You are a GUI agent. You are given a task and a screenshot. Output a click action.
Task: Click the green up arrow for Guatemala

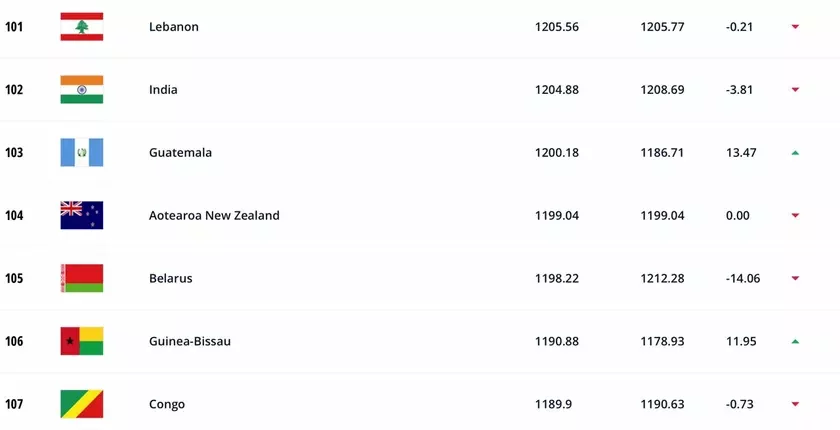[795, 153]
